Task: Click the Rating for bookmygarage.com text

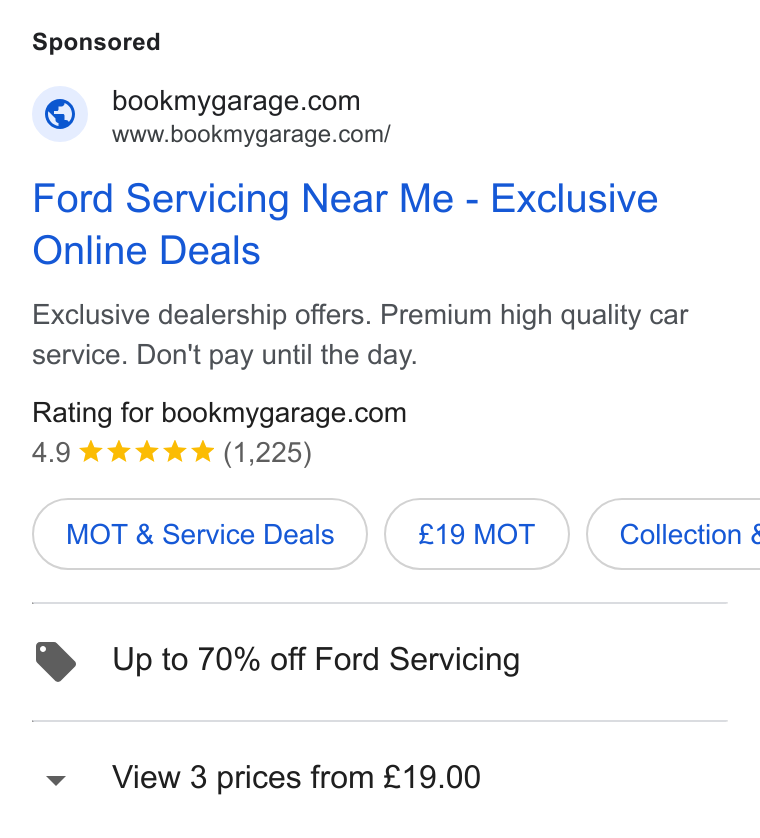Action: pyautogui.click(x=220, y=413)
